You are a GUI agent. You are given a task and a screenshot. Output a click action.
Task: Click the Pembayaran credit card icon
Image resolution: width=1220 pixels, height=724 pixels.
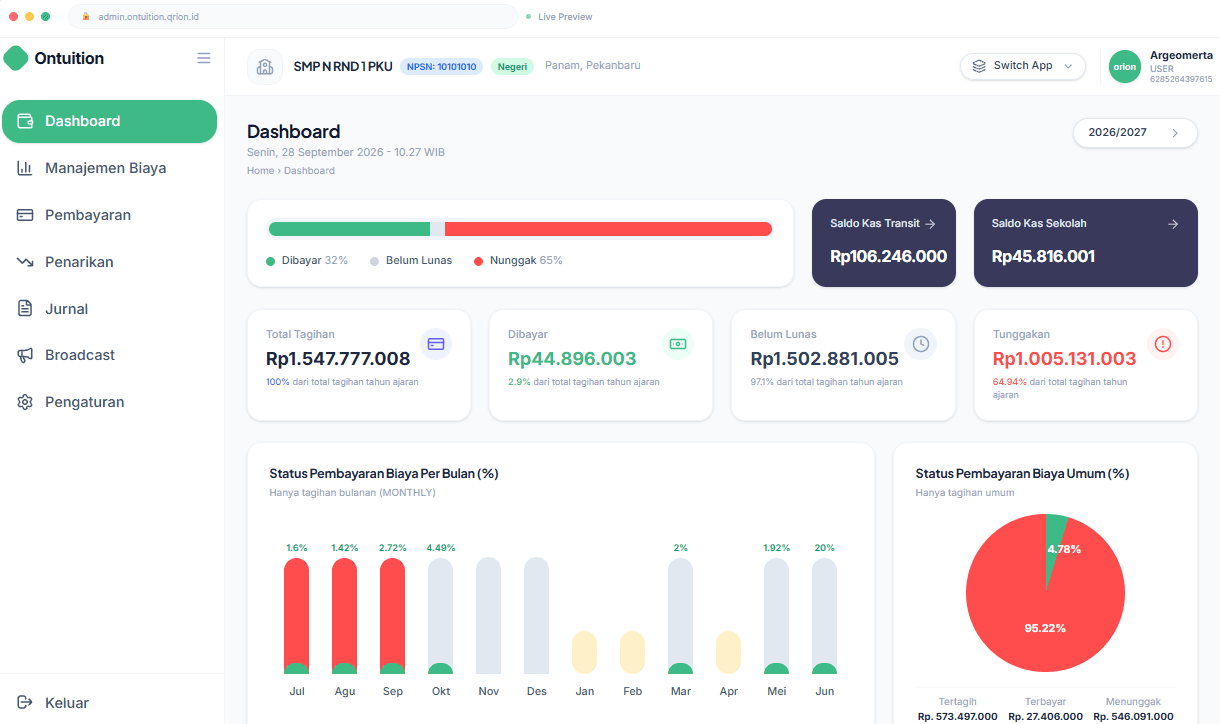click(x=25, y=215)
